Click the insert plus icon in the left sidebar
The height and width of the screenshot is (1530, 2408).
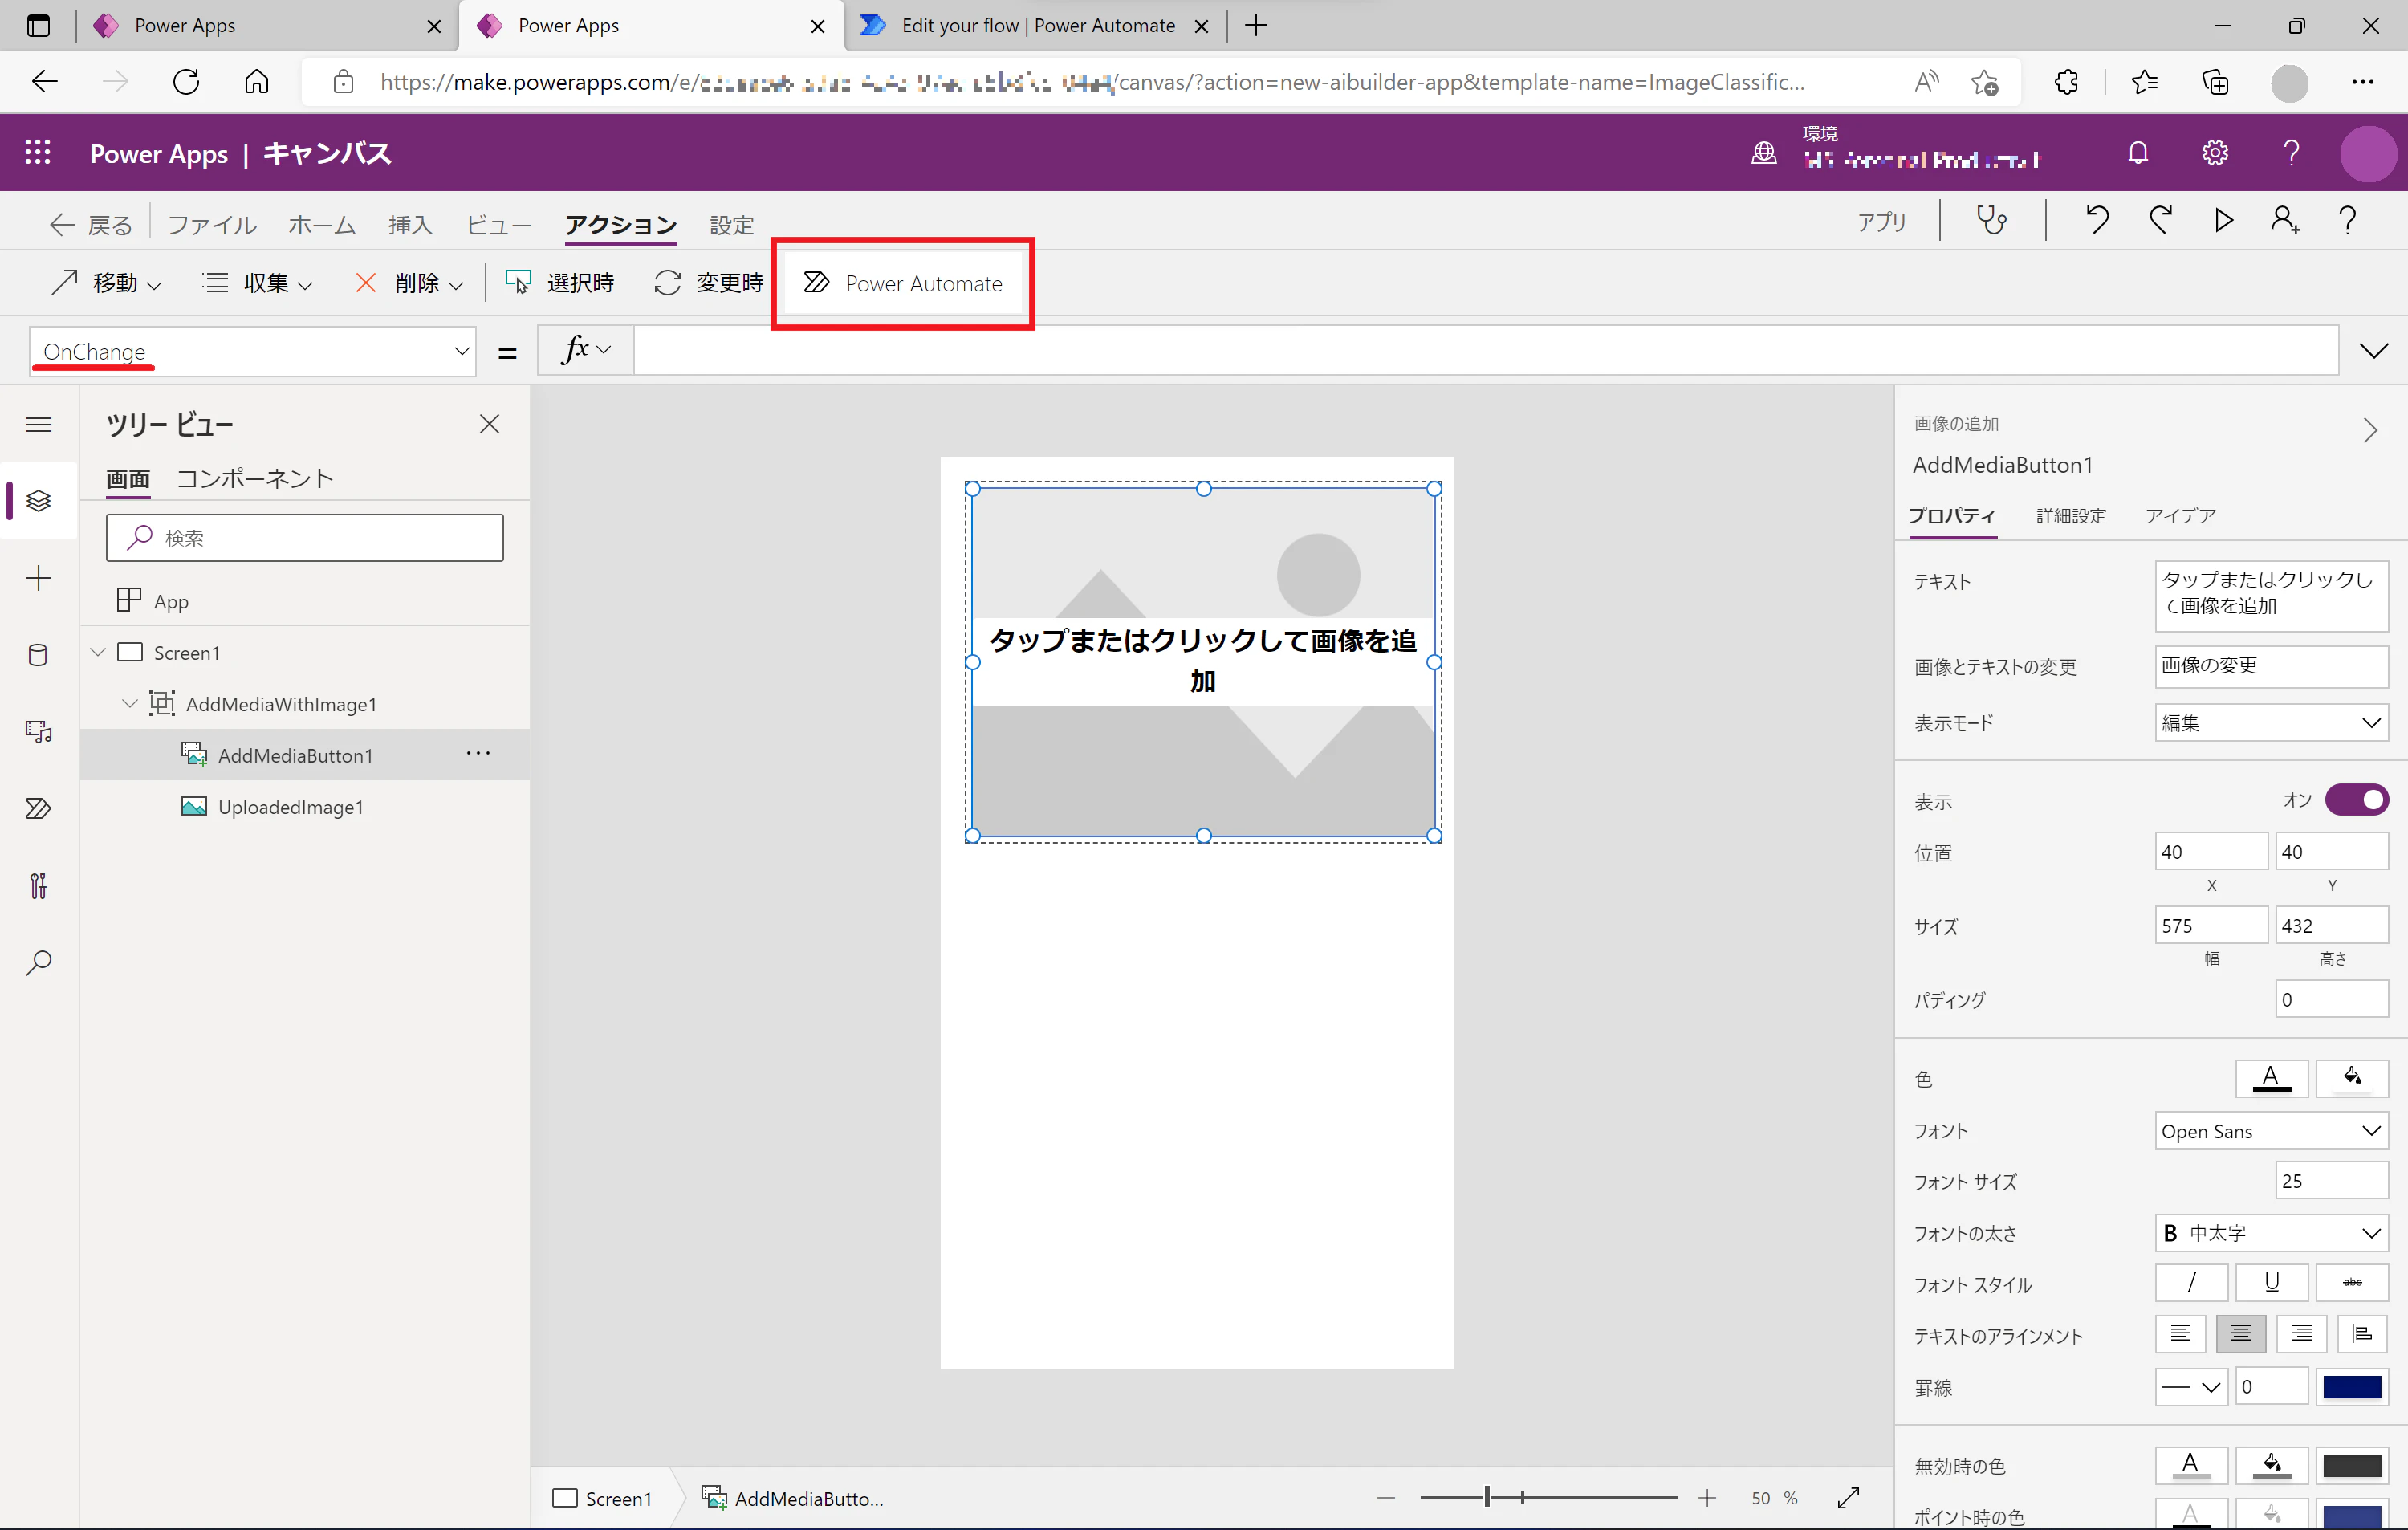coord(38,578)
